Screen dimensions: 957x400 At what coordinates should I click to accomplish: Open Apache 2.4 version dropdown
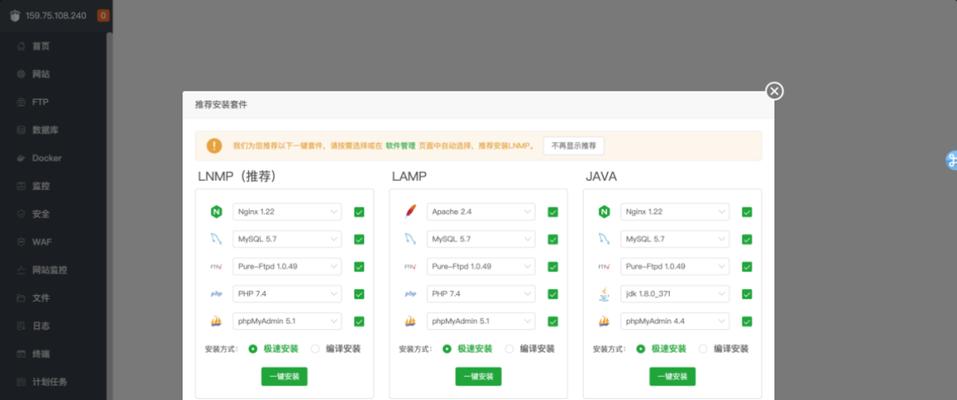click(x=481, y=212)
